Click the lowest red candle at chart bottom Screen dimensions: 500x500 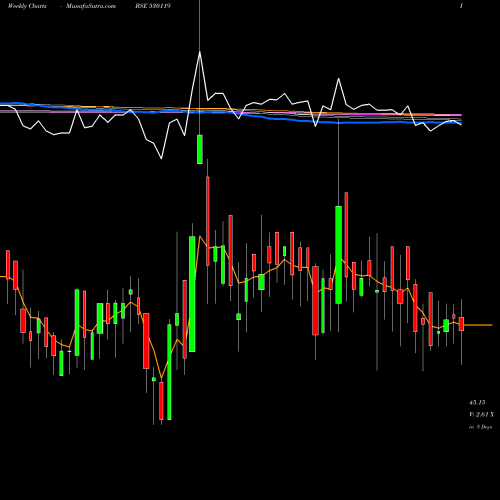coord(161,401)
